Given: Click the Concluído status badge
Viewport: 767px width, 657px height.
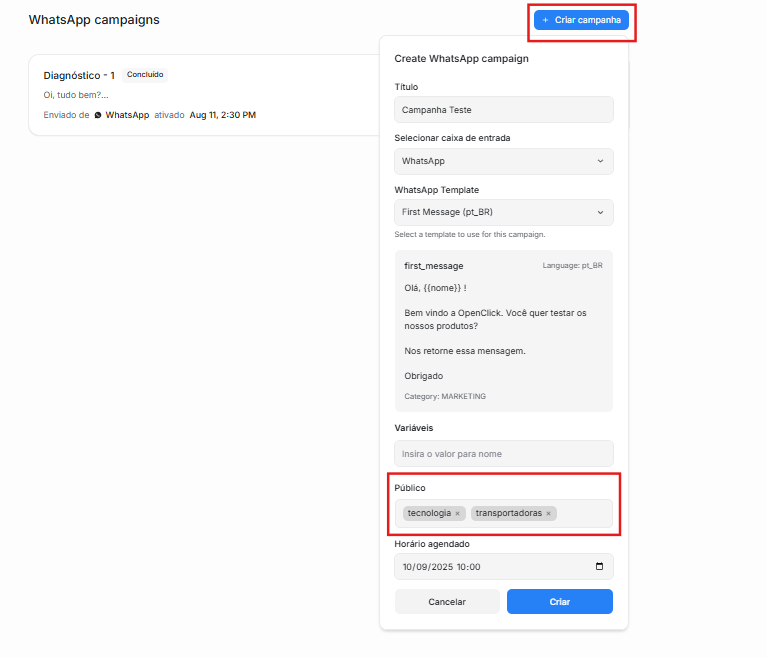Looking at the screenshot, I should 145,75.
